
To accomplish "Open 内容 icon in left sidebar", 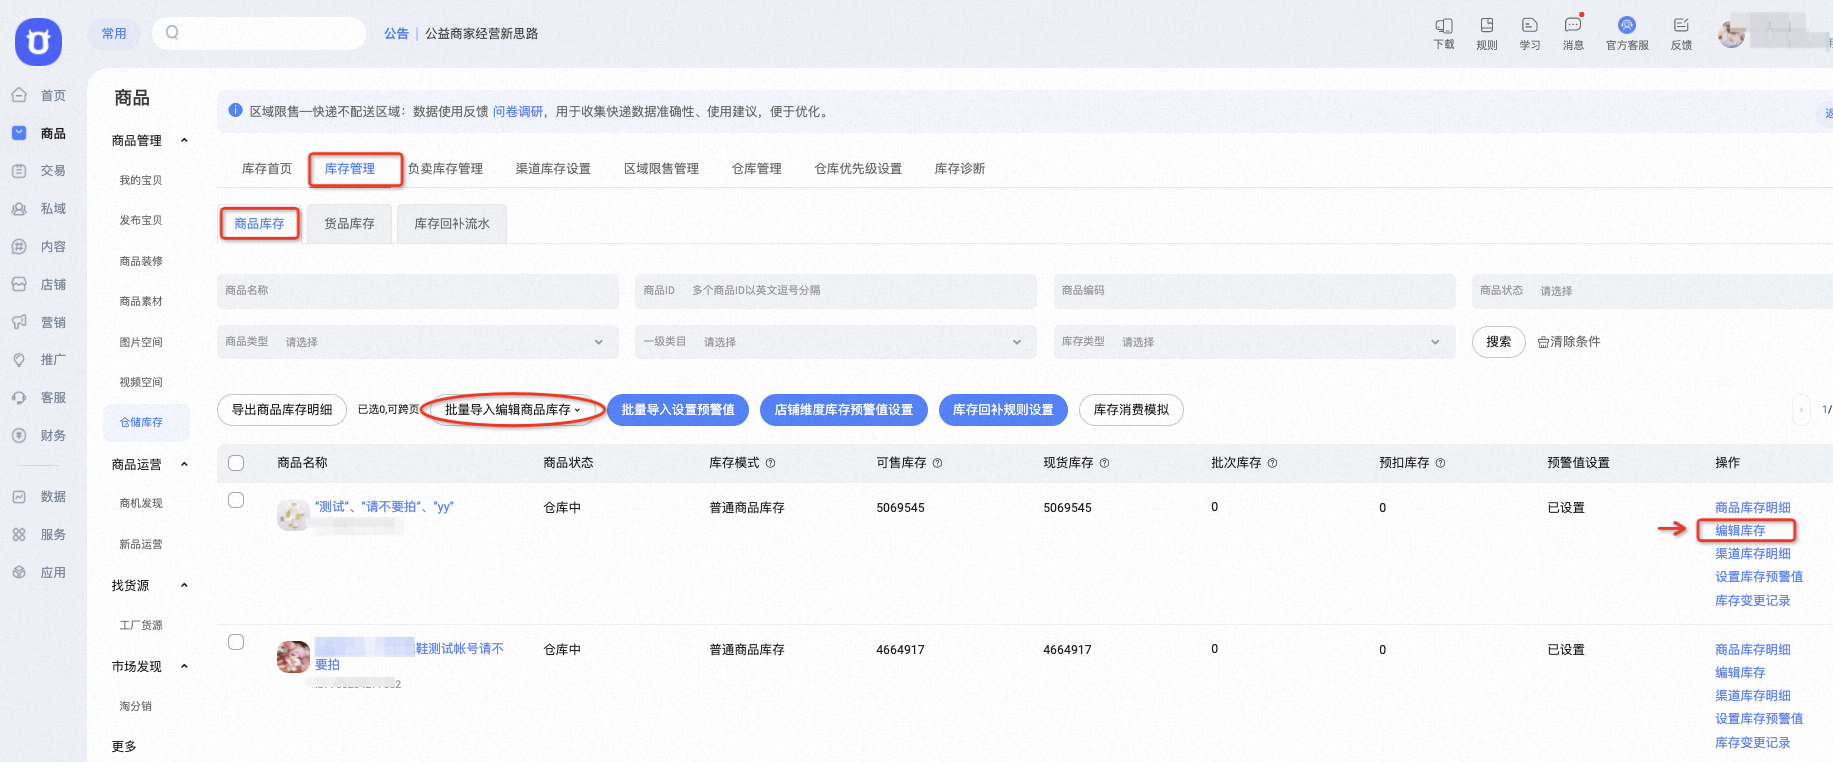I will point(19,246).
